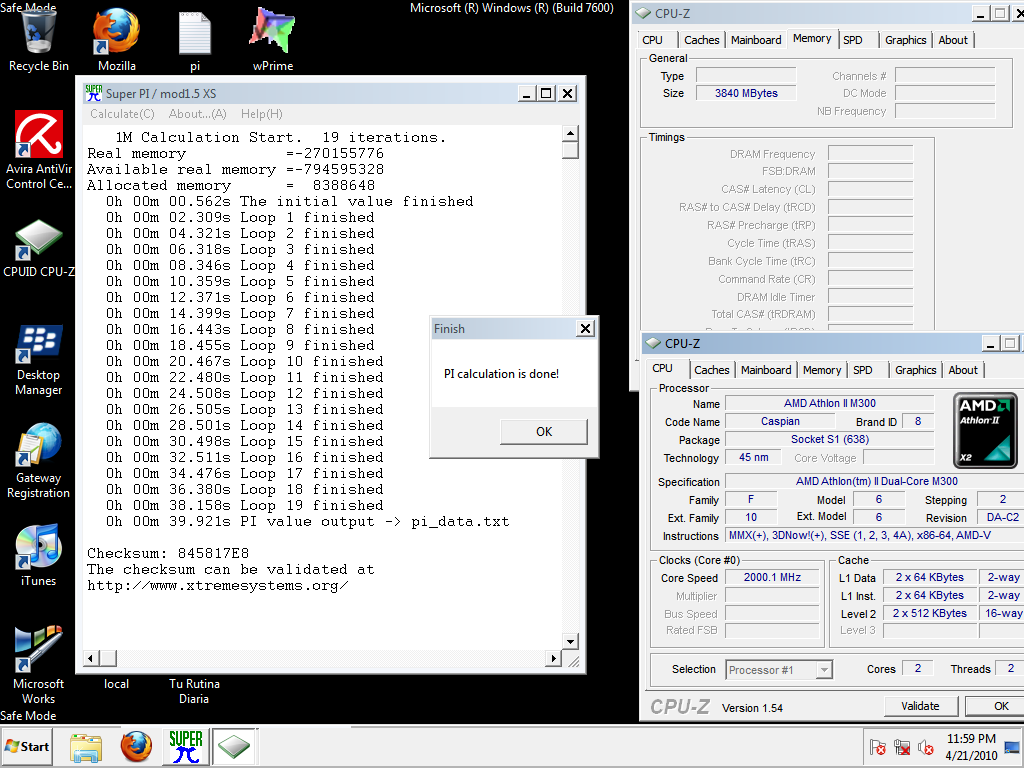Minimize the Super PI window
Viewport: 1024px width, 768px height.
526,93
